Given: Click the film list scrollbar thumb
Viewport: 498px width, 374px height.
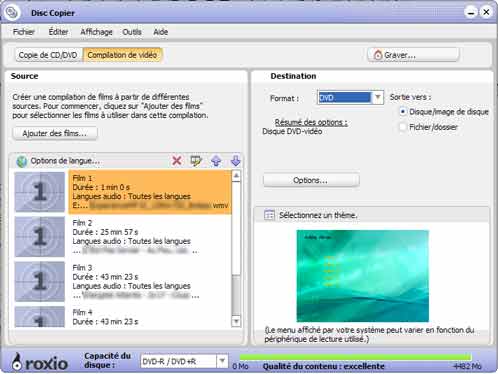Looking at the screenshot, I should coord(236,228).
